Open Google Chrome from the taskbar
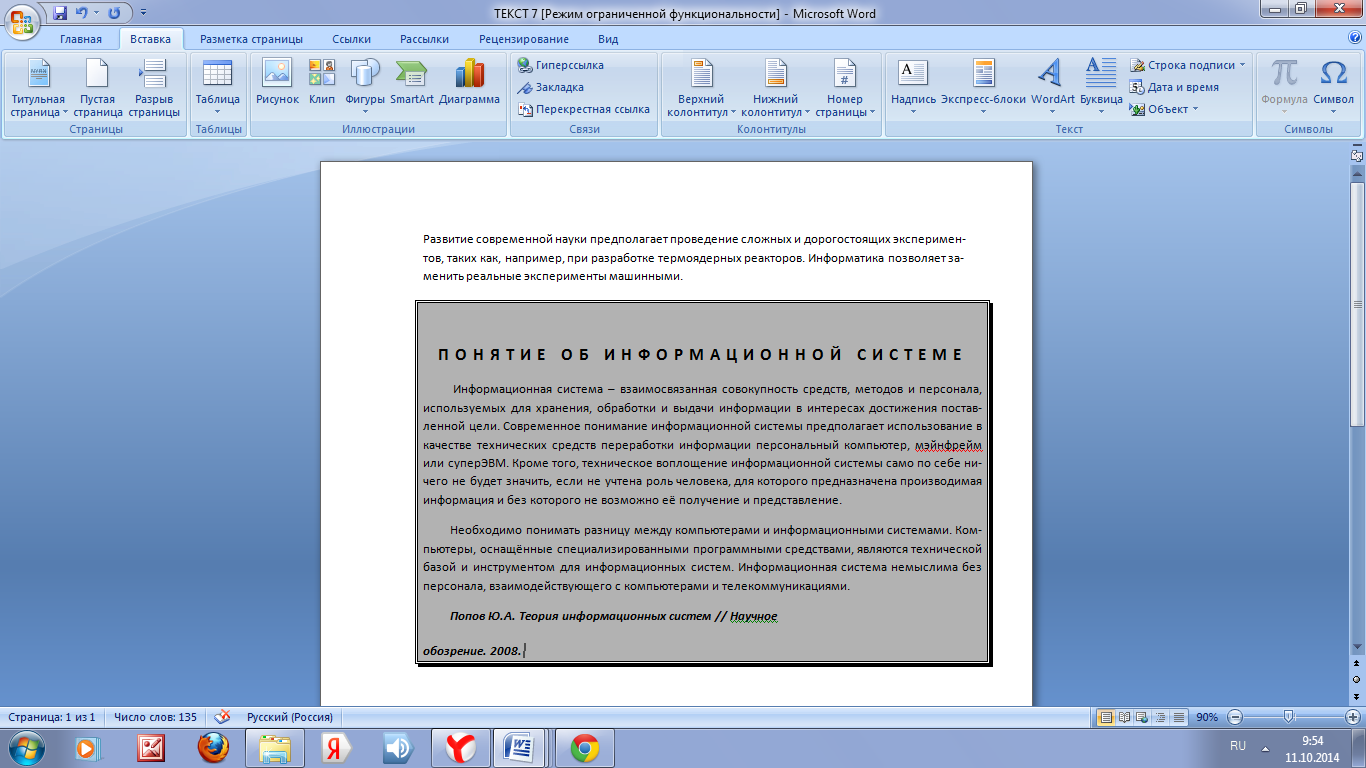Screen dimensions: 1366x768 coord(585,748)
